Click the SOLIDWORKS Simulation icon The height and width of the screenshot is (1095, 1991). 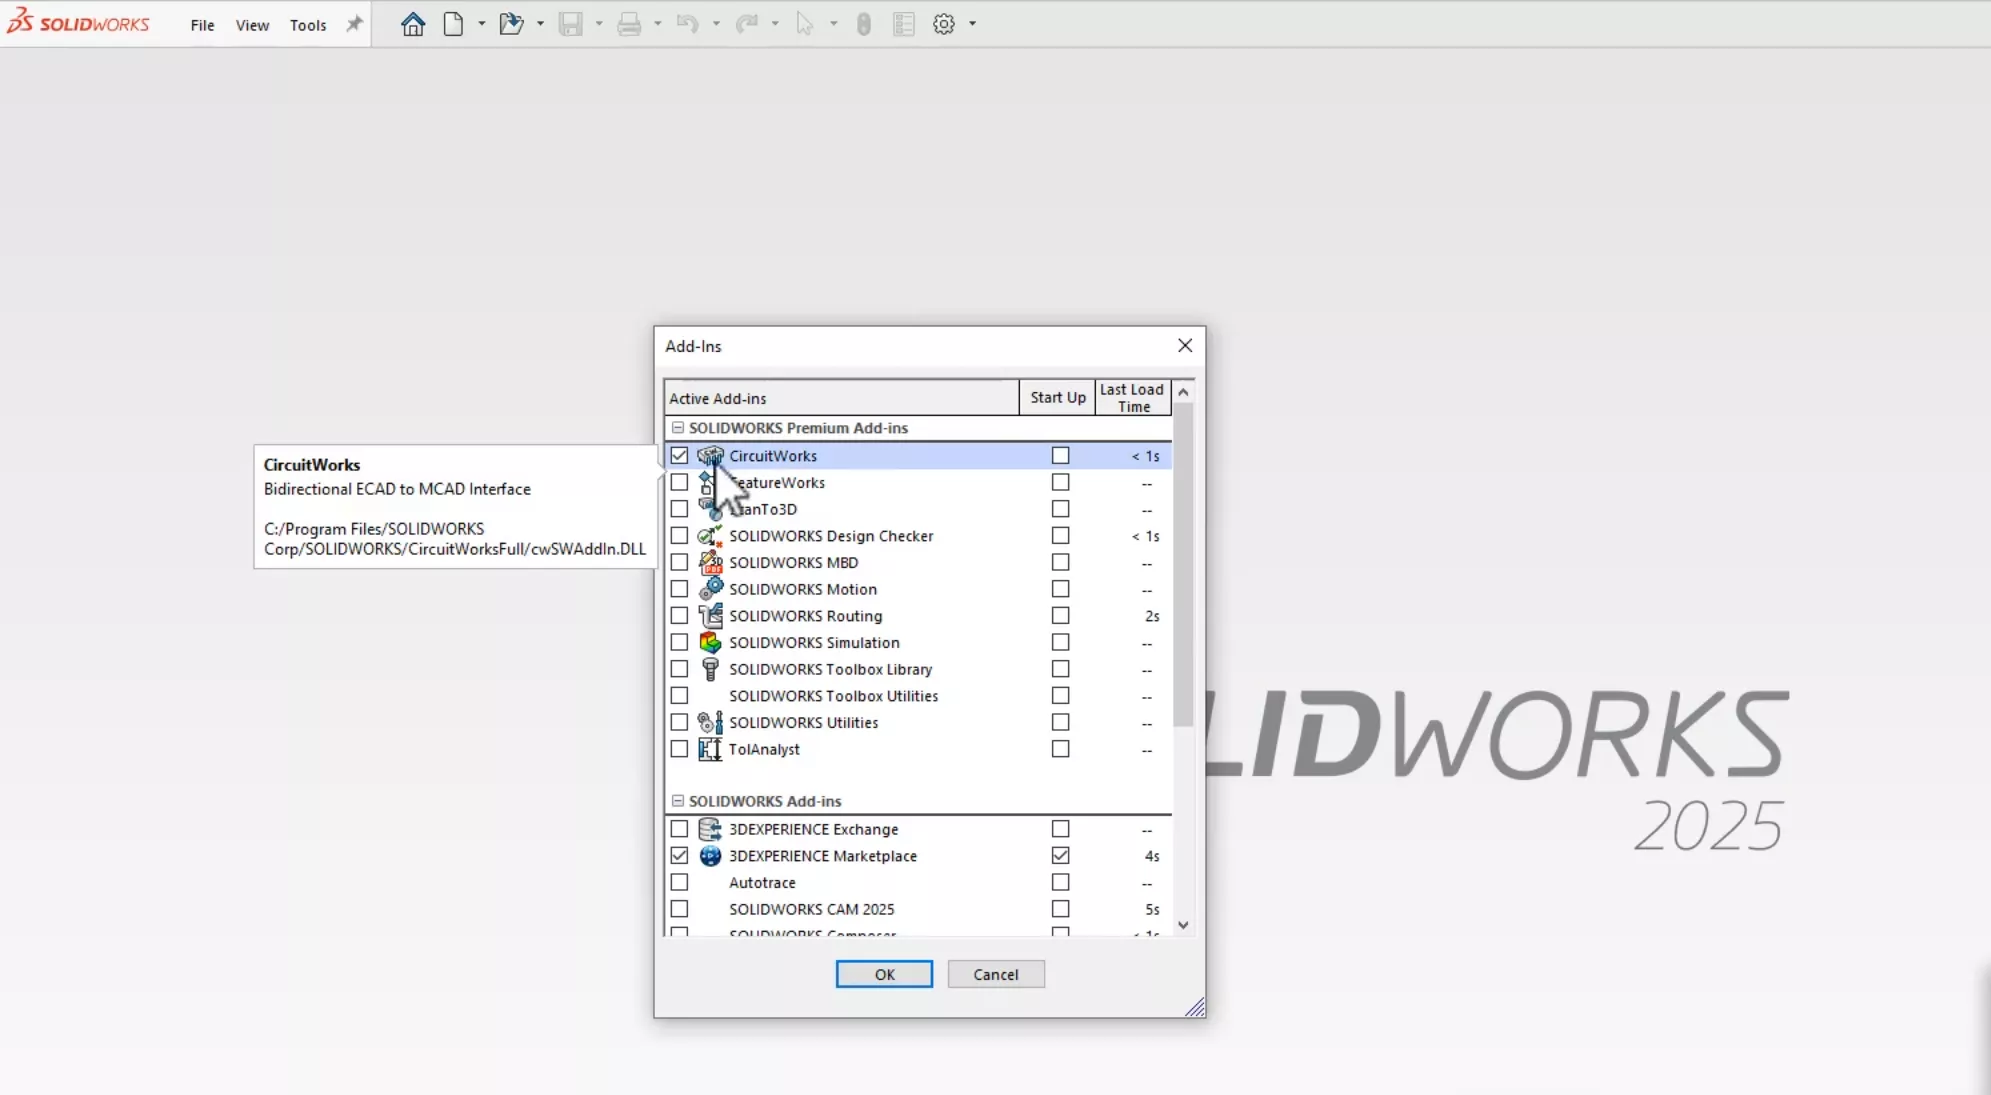click(x=710, y=642)
